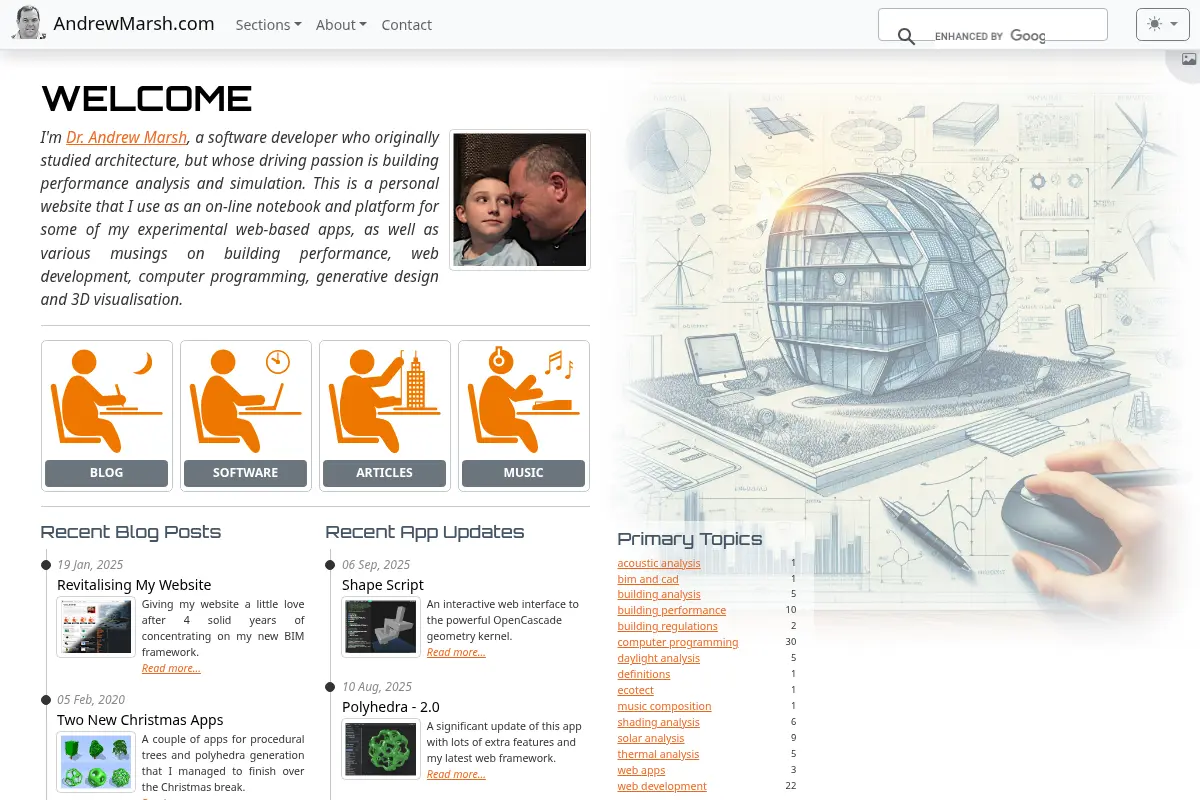Open the BLOG section button
The height and width of the screenshot is (800, 1200).
[107, 473]
